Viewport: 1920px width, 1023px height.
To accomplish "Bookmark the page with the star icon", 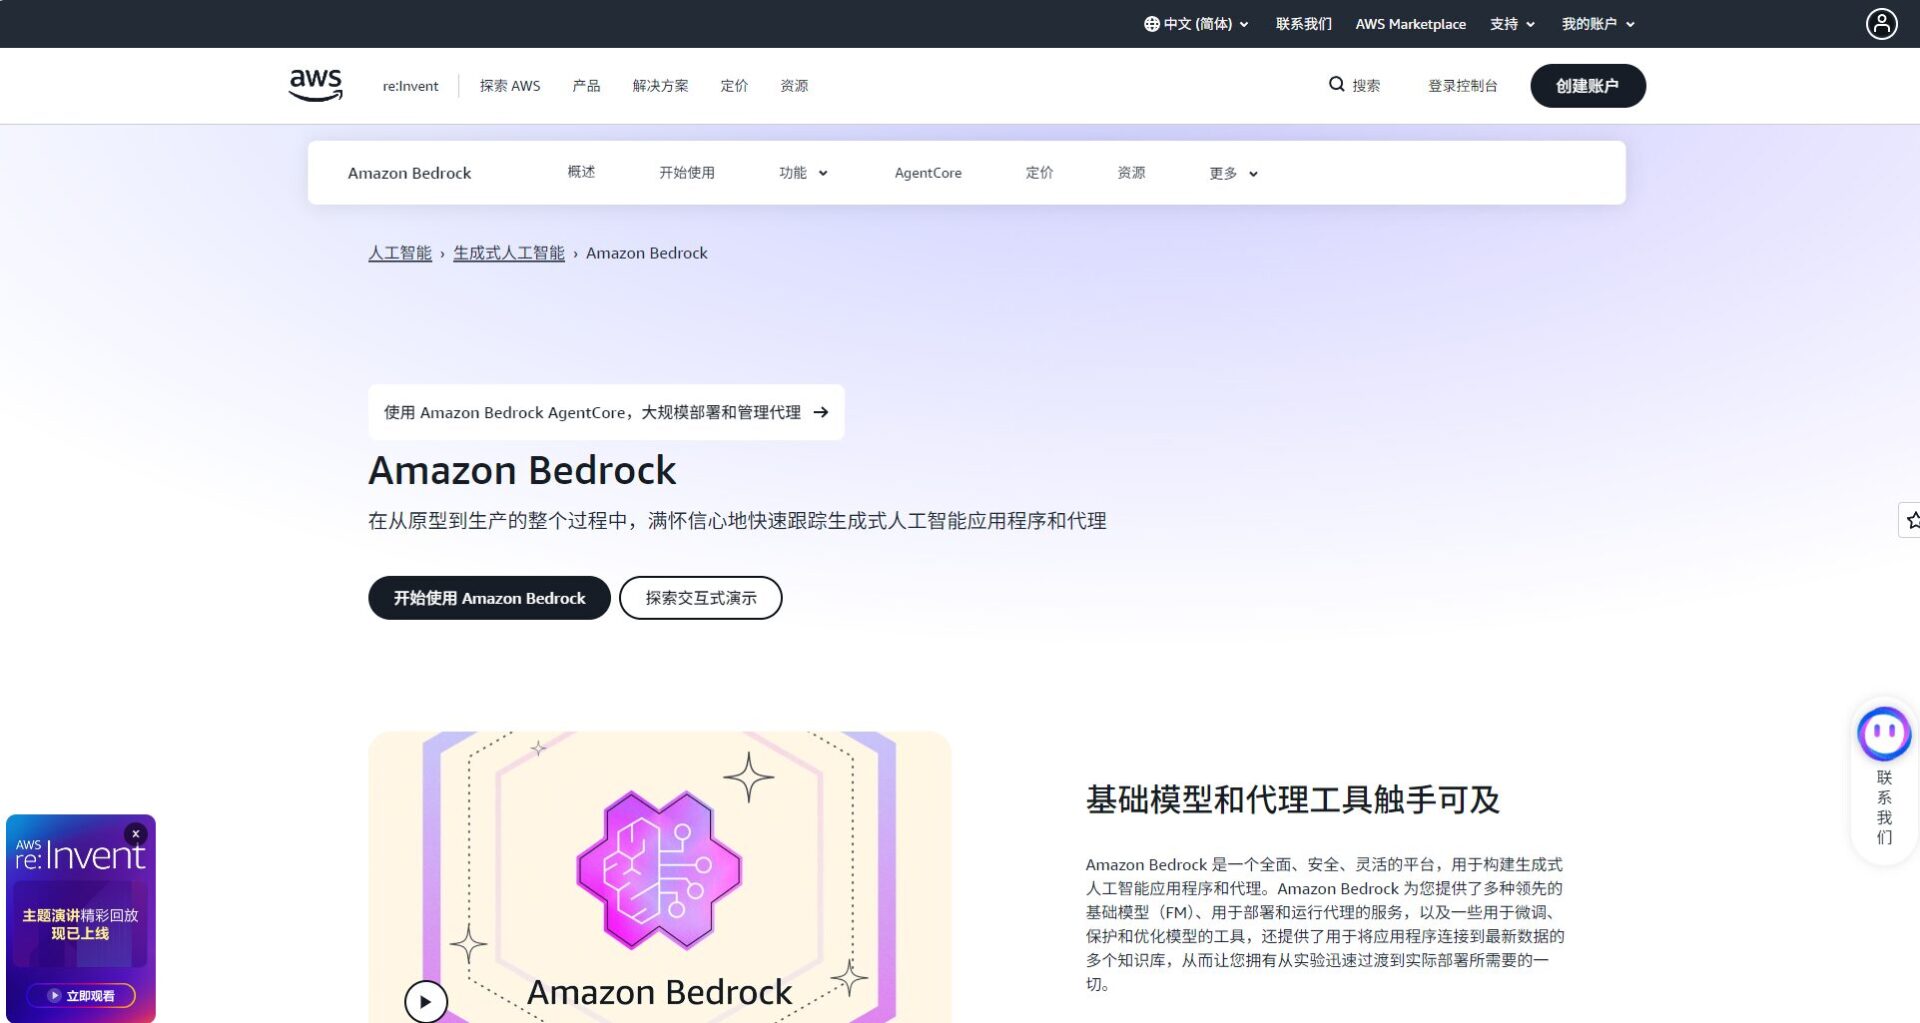I will (1913, 520).
